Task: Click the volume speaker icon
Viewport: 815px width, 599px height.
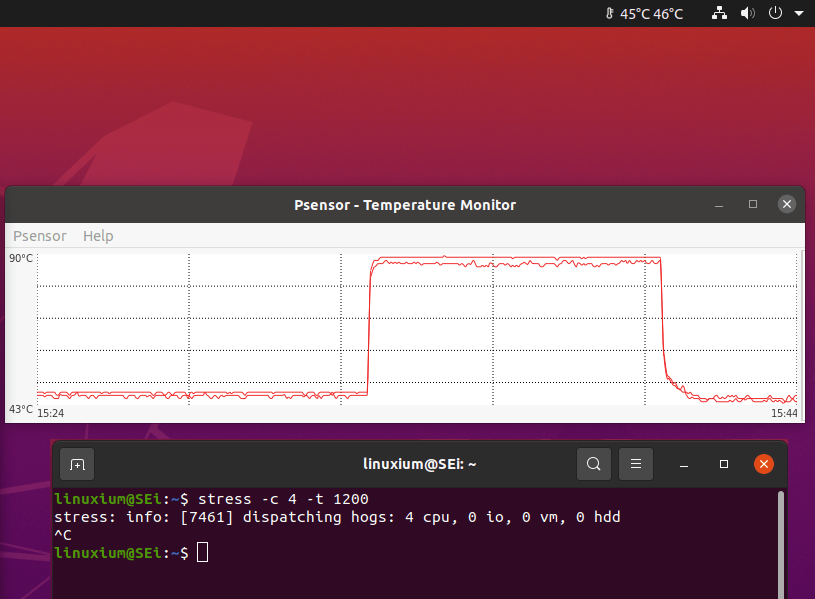Action: (747, 13)
